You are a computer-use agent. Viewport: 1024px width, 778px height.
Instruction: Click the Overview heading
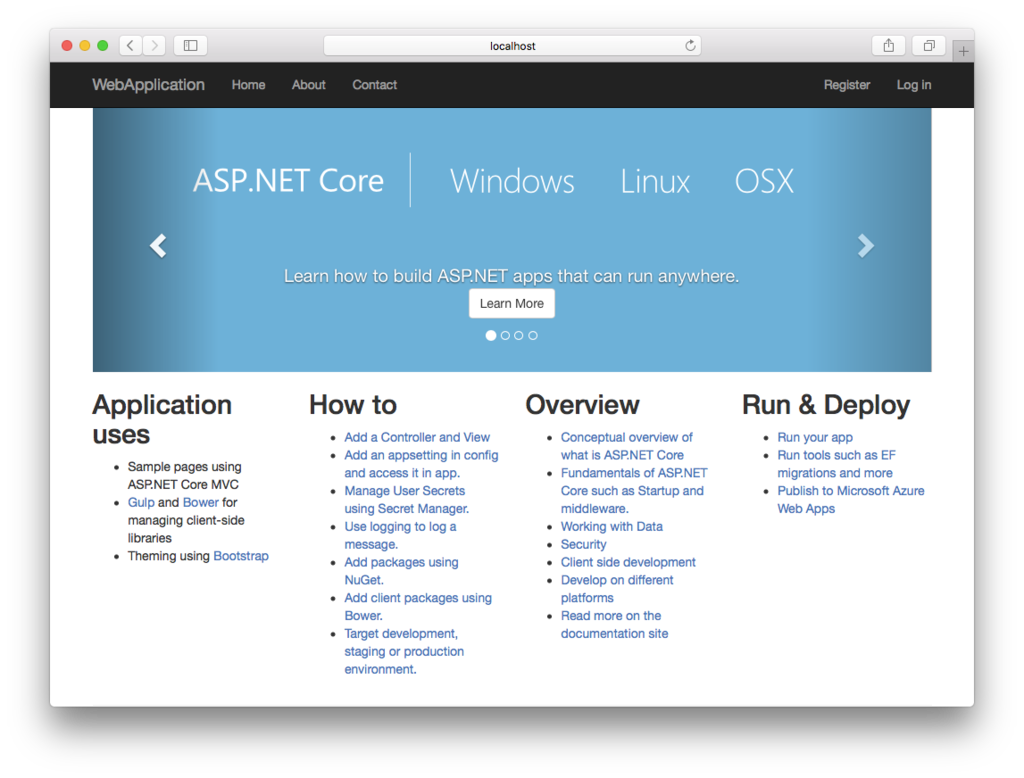click(583, 405)
